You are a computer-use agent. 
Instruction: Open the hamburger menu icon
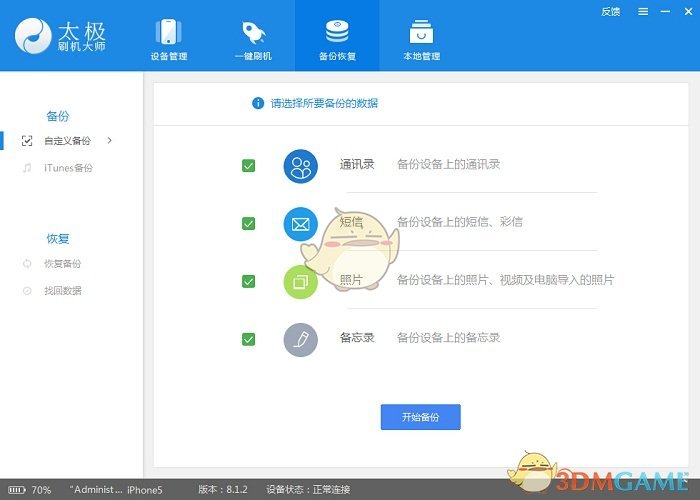coord(643,12)
